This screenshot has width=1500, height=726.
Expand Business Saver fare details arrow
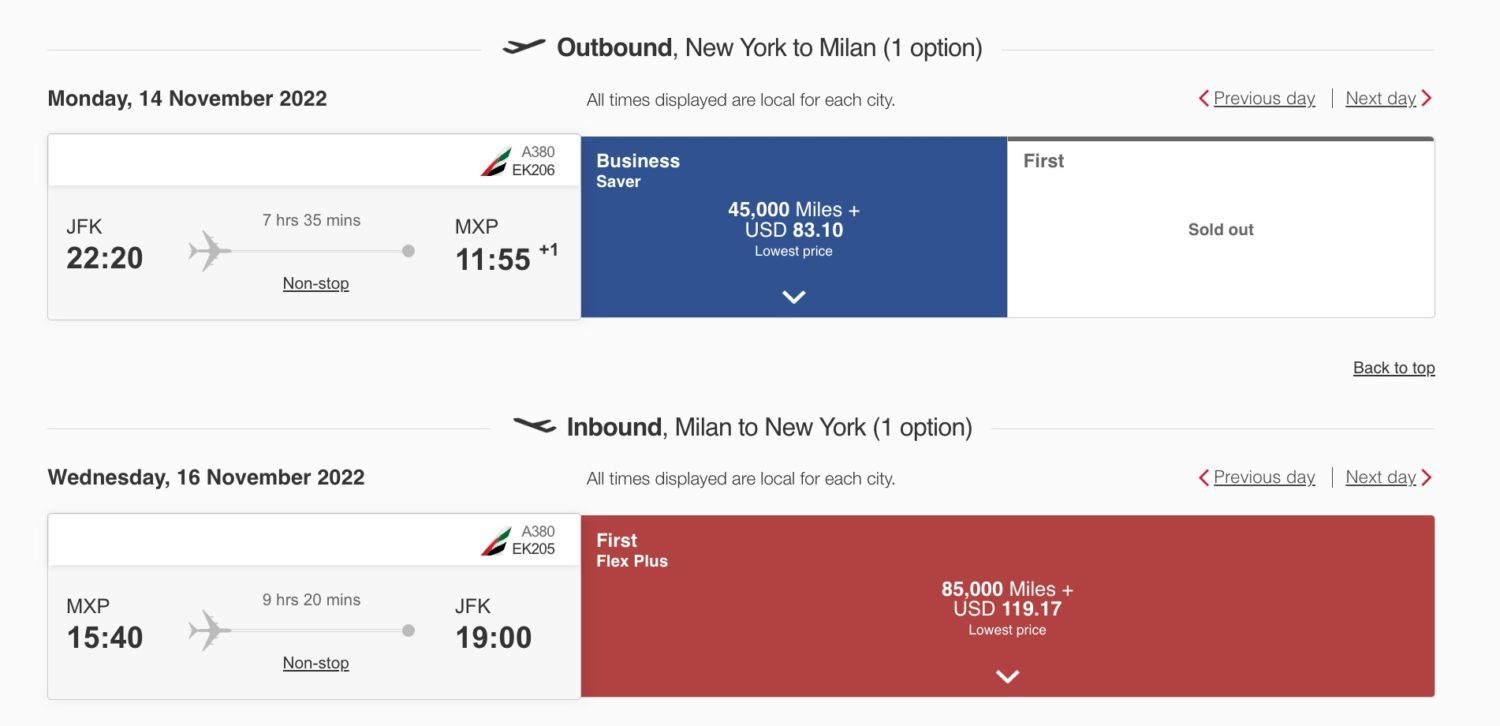[793, 296]
